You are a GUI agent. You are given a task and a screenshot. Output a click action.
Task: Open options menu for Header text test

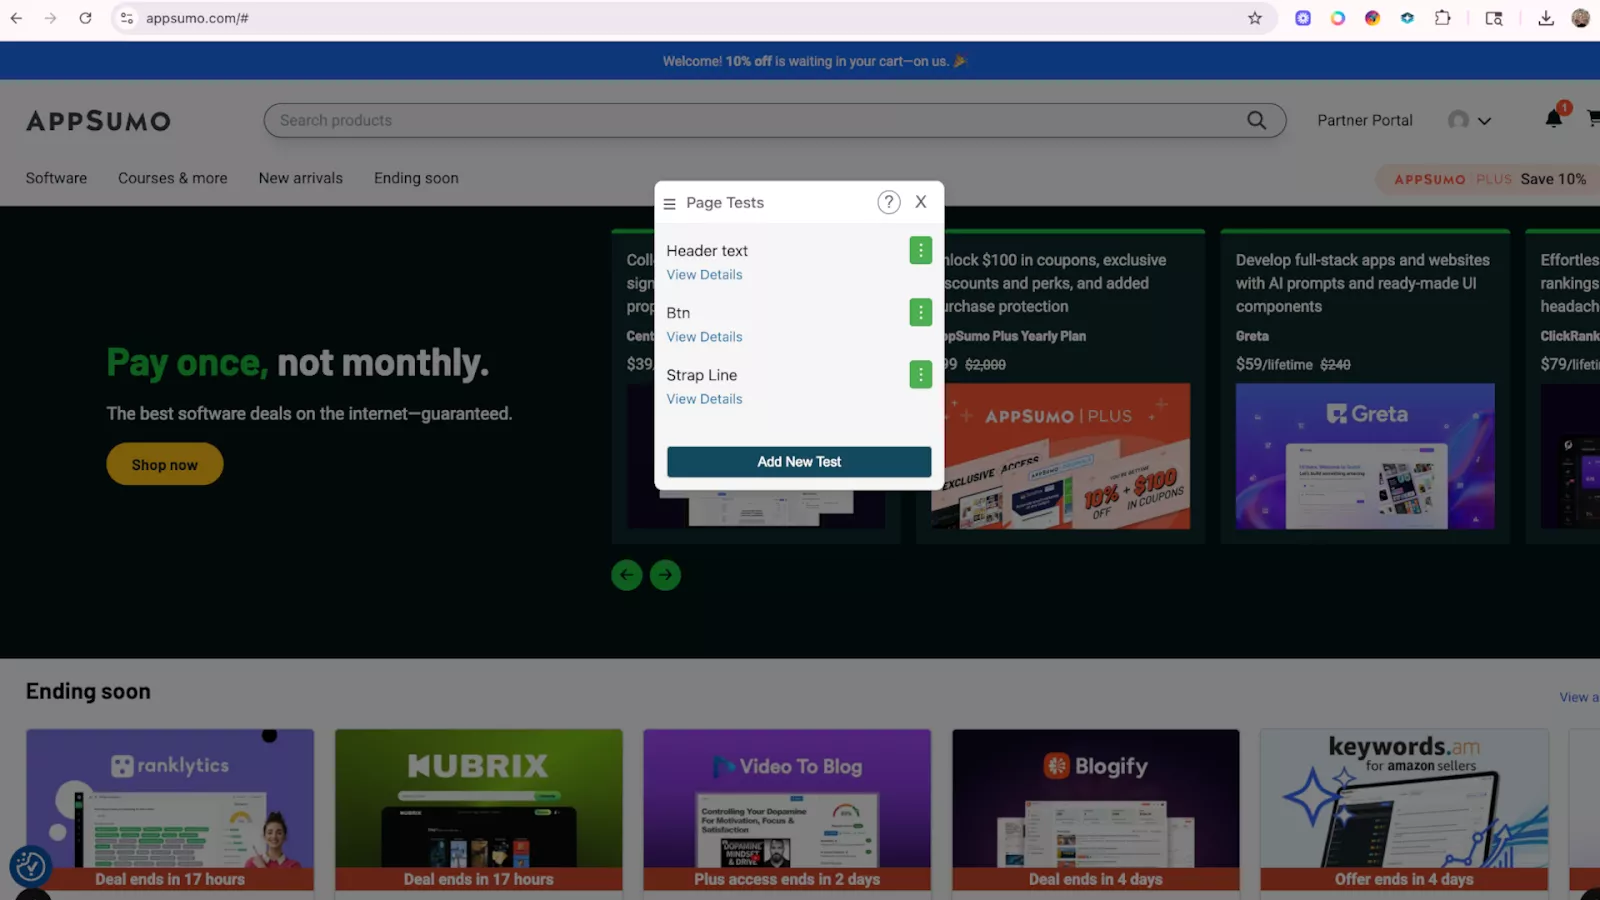click(x=920, y=251)
